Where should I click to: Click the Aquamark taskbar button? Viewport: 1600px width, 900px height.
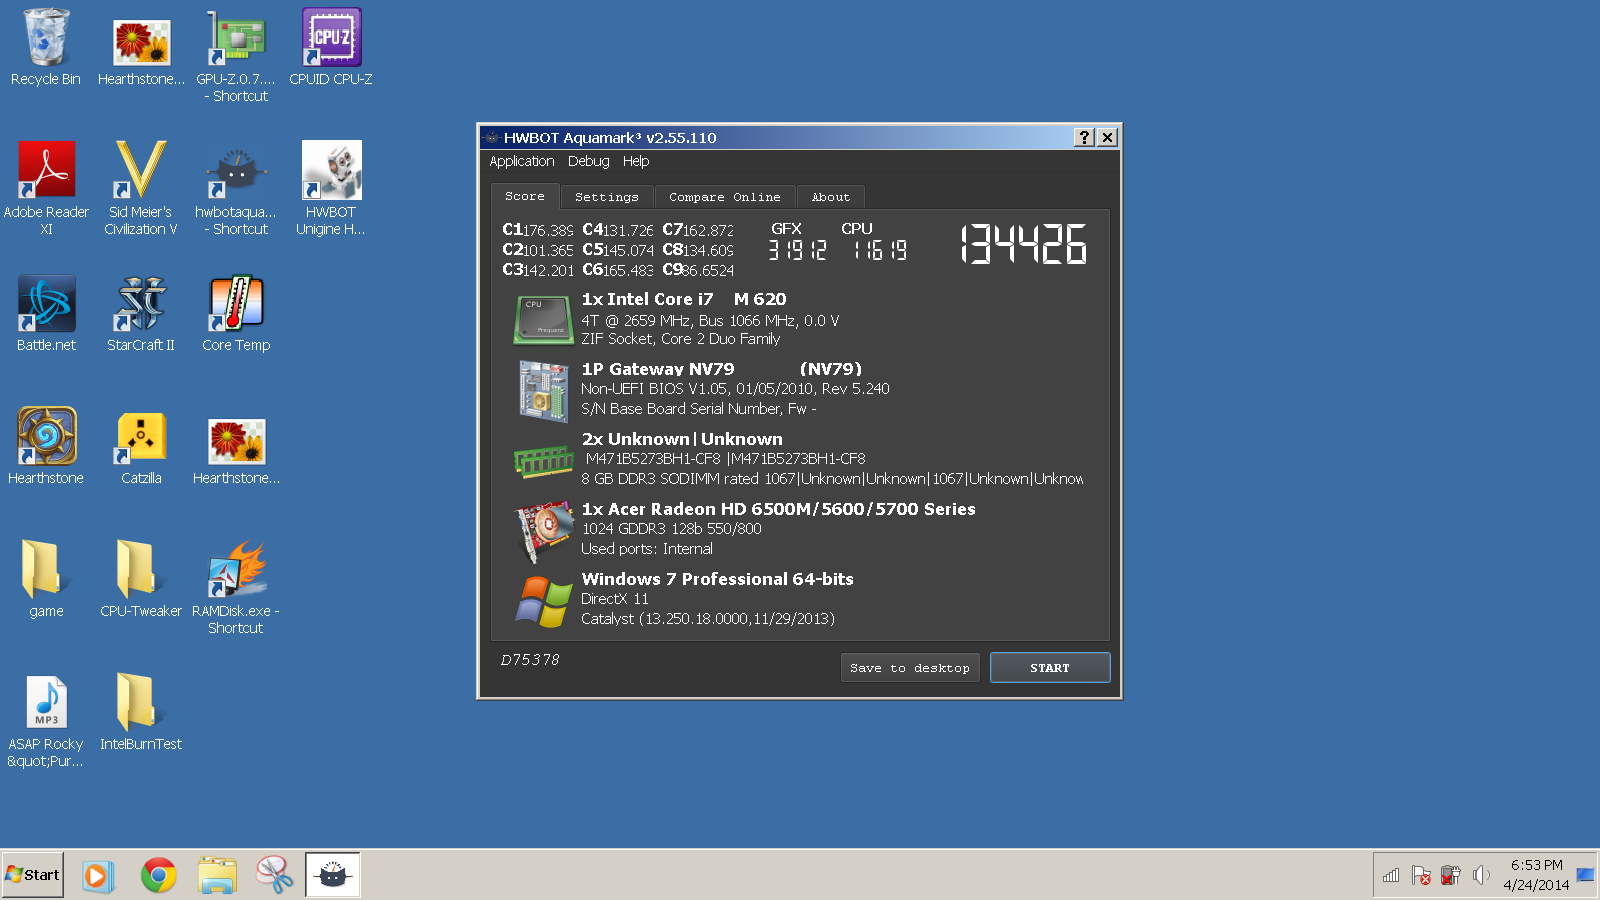(x=332, y=876)
